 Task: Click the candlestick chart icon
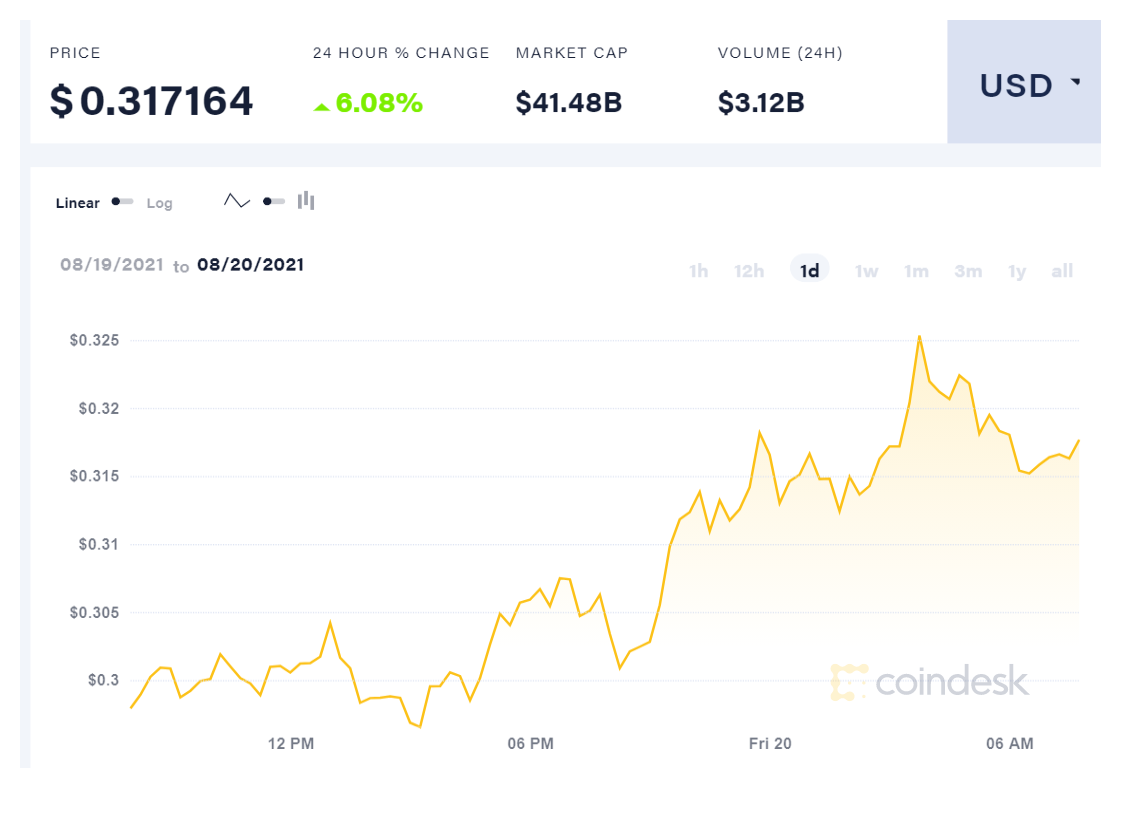point(306,201)
